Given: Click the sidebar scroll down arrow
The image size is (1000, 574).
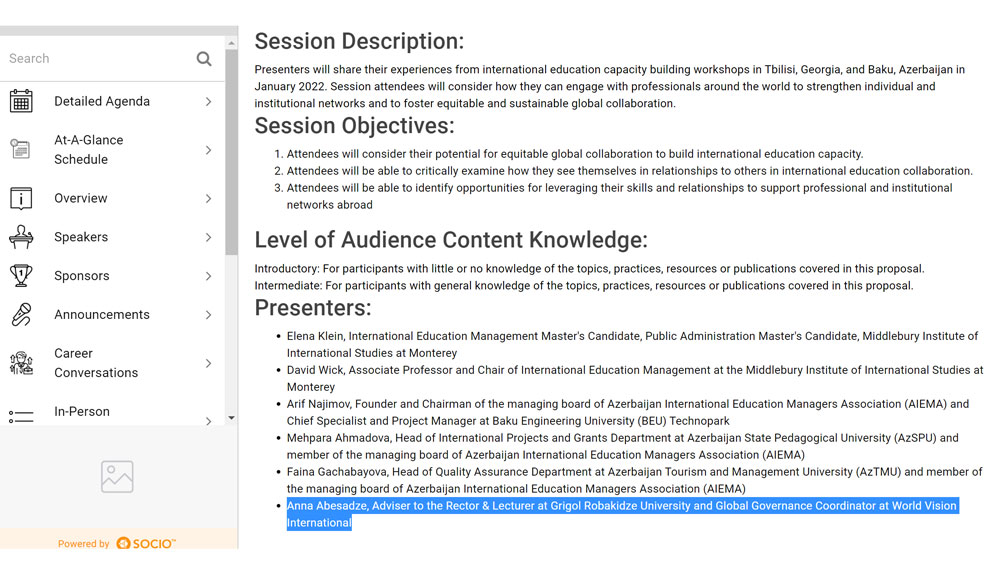Looking at the screenshot, I should 232,418.
